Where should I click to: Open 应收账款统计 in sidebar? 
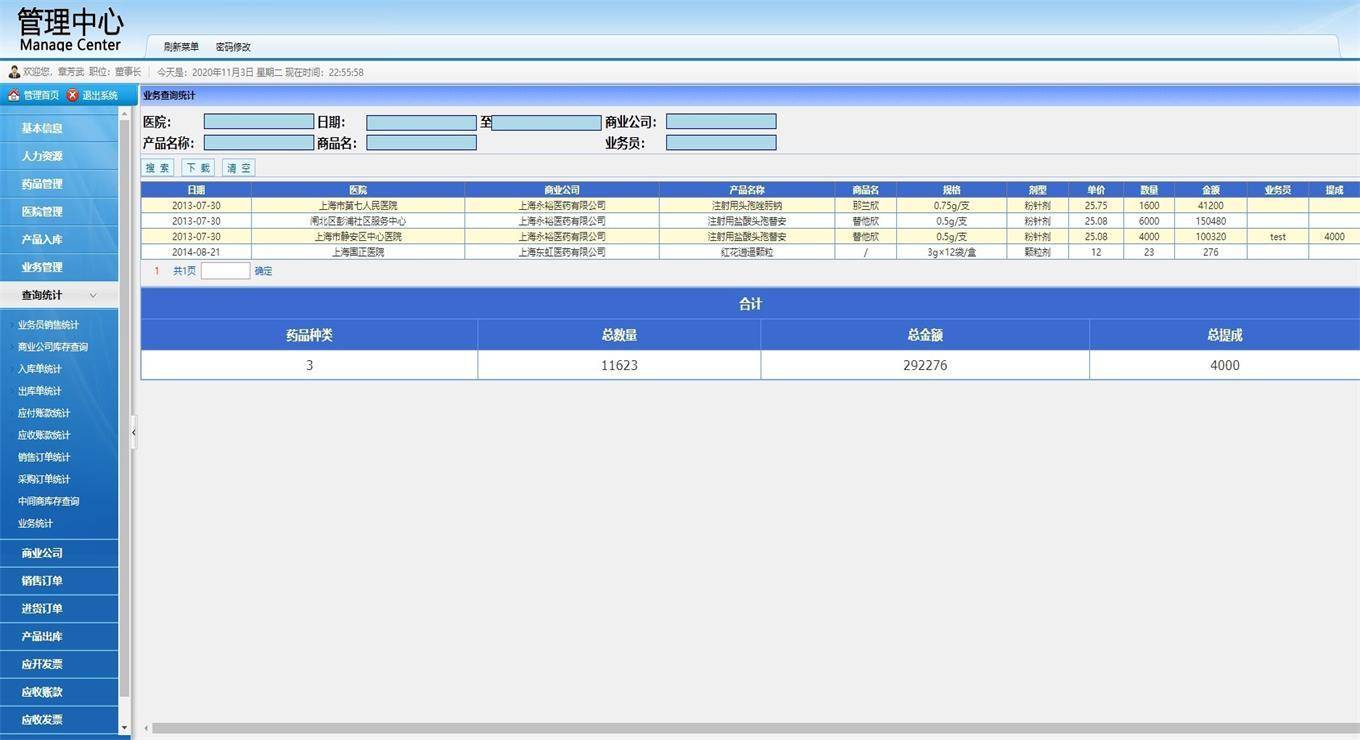[x=44, y=435]
